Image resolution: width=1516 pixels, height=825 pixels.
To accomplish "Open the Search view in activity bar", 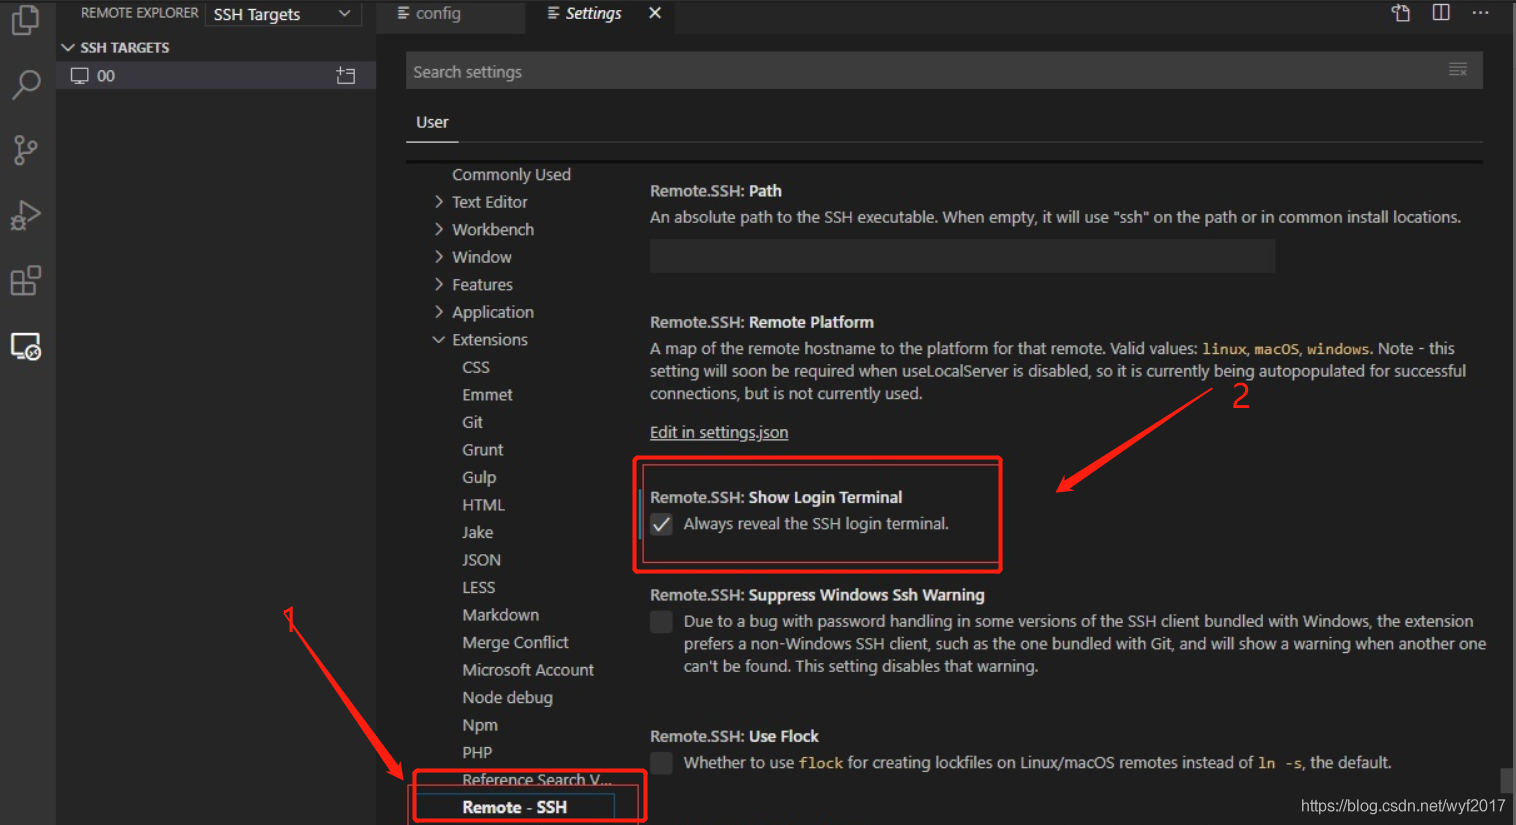I will click(25, 84).
